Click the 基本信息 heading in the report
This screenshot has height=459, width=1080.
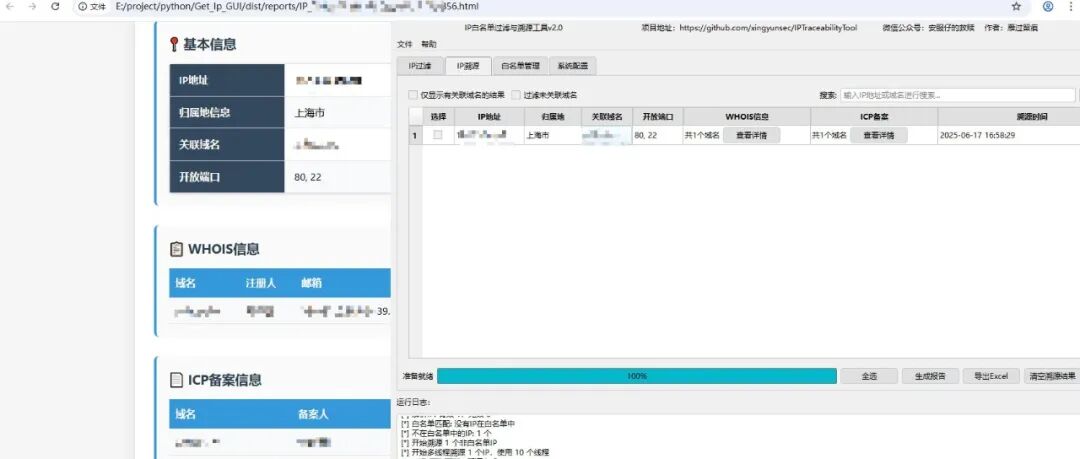[209, 44]
